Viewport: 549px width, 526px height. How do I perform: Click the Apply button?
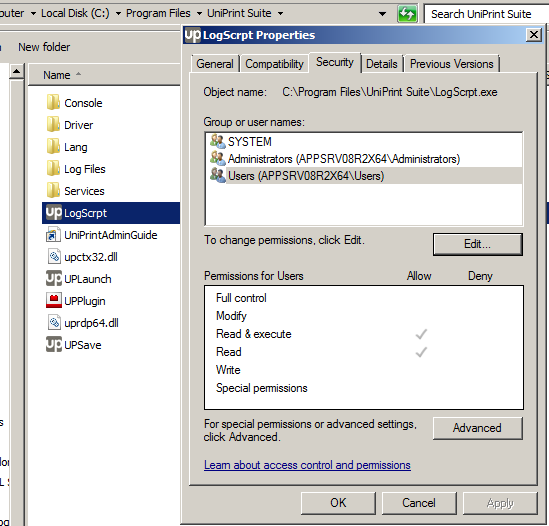pos(500,503)
